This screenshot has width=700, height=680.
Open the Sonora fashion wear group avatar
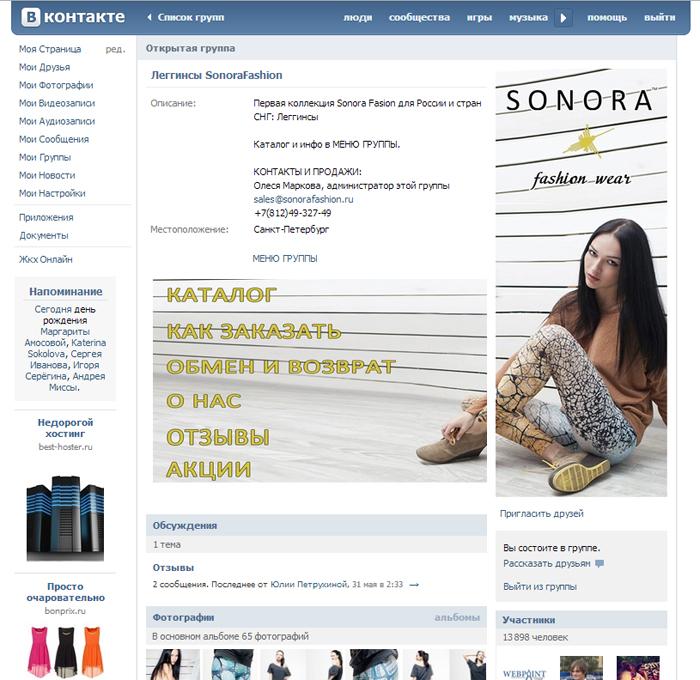point(581,282)
